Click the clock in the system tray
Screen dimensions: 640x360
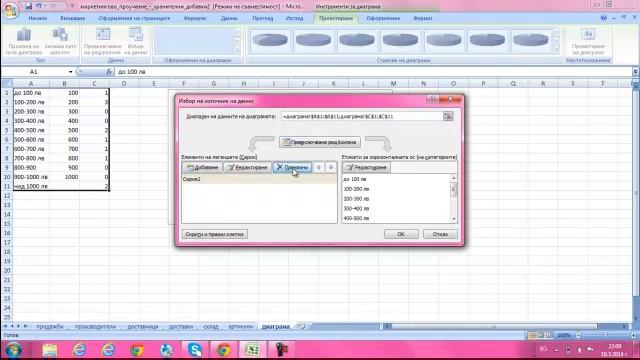click(614, 350)
